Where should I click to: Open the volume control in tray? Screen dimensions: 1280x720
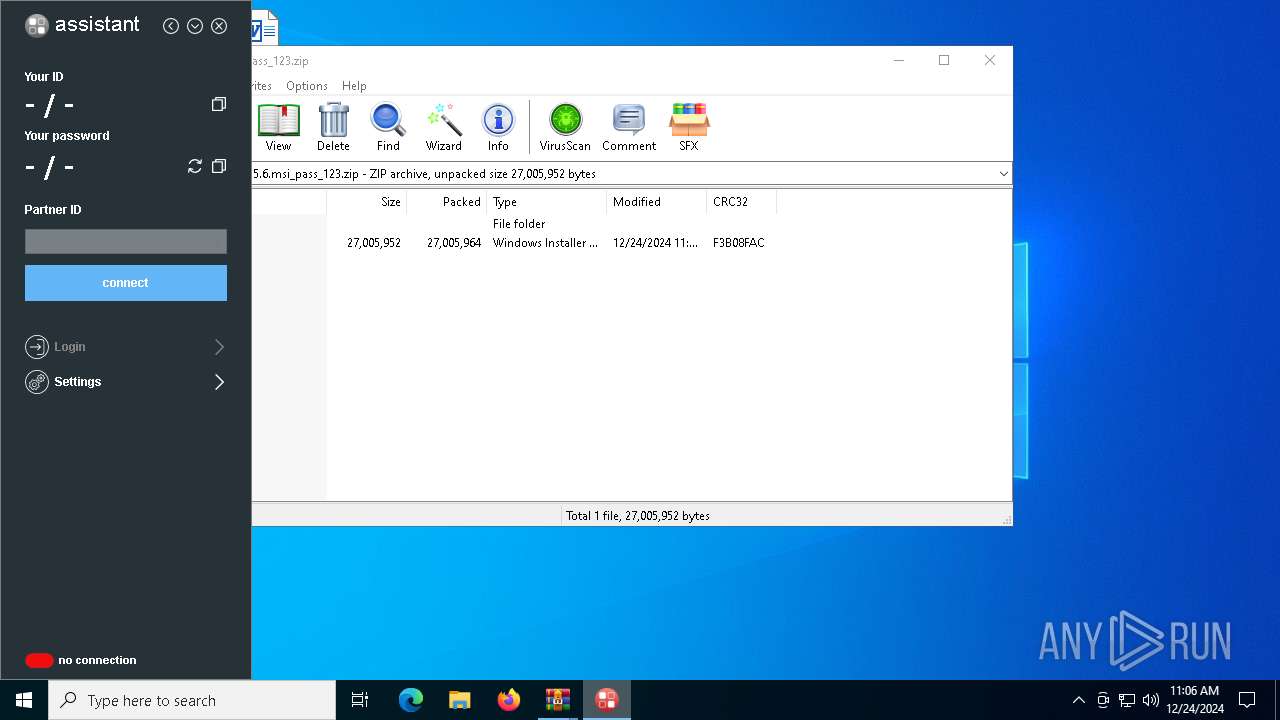tap(1151, 700)
